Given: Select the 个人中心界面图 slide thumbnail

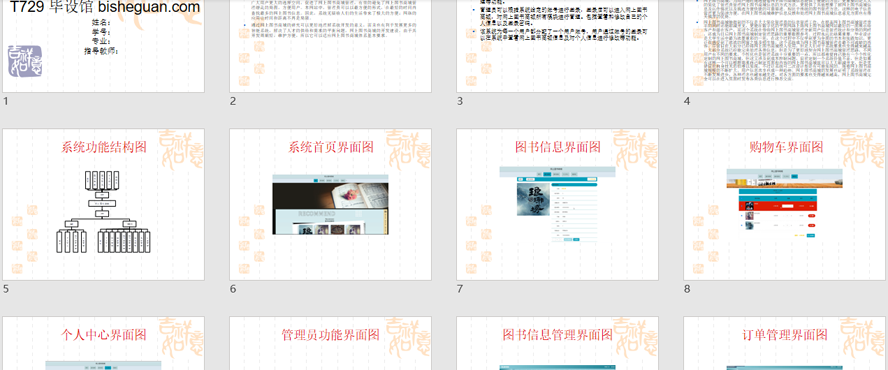Looking at the screenshot, I should [104, 343].
